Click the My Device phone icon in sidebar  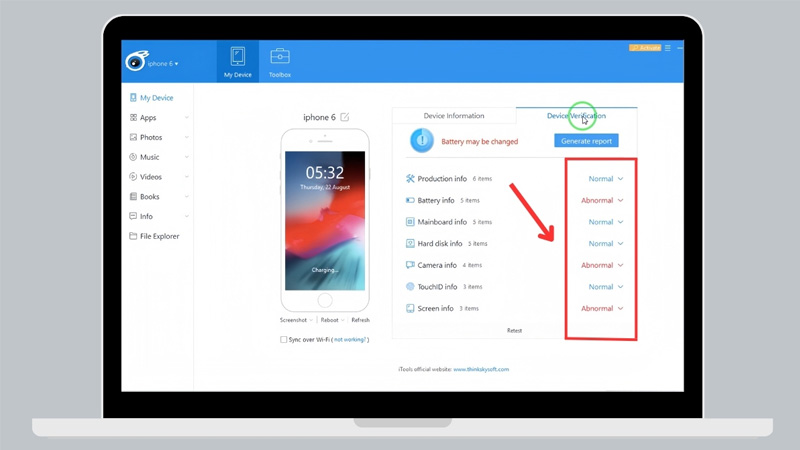[133, 97]
